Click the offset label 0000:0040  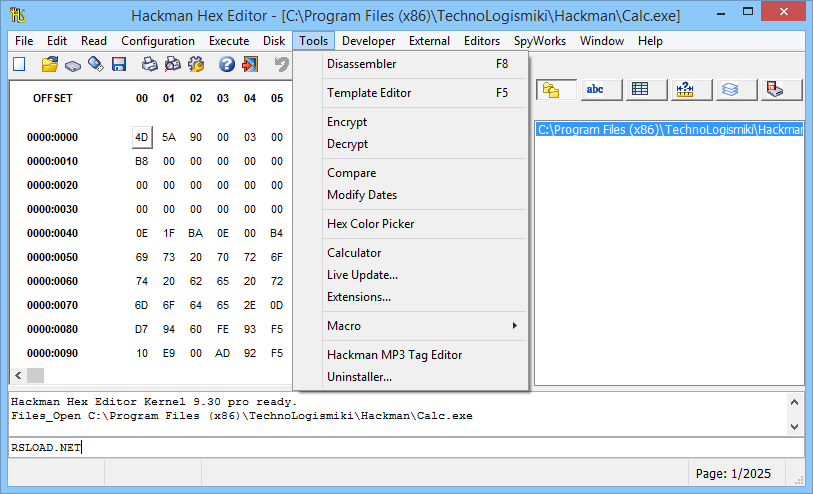pyautogui.click(x=52, y=233)
